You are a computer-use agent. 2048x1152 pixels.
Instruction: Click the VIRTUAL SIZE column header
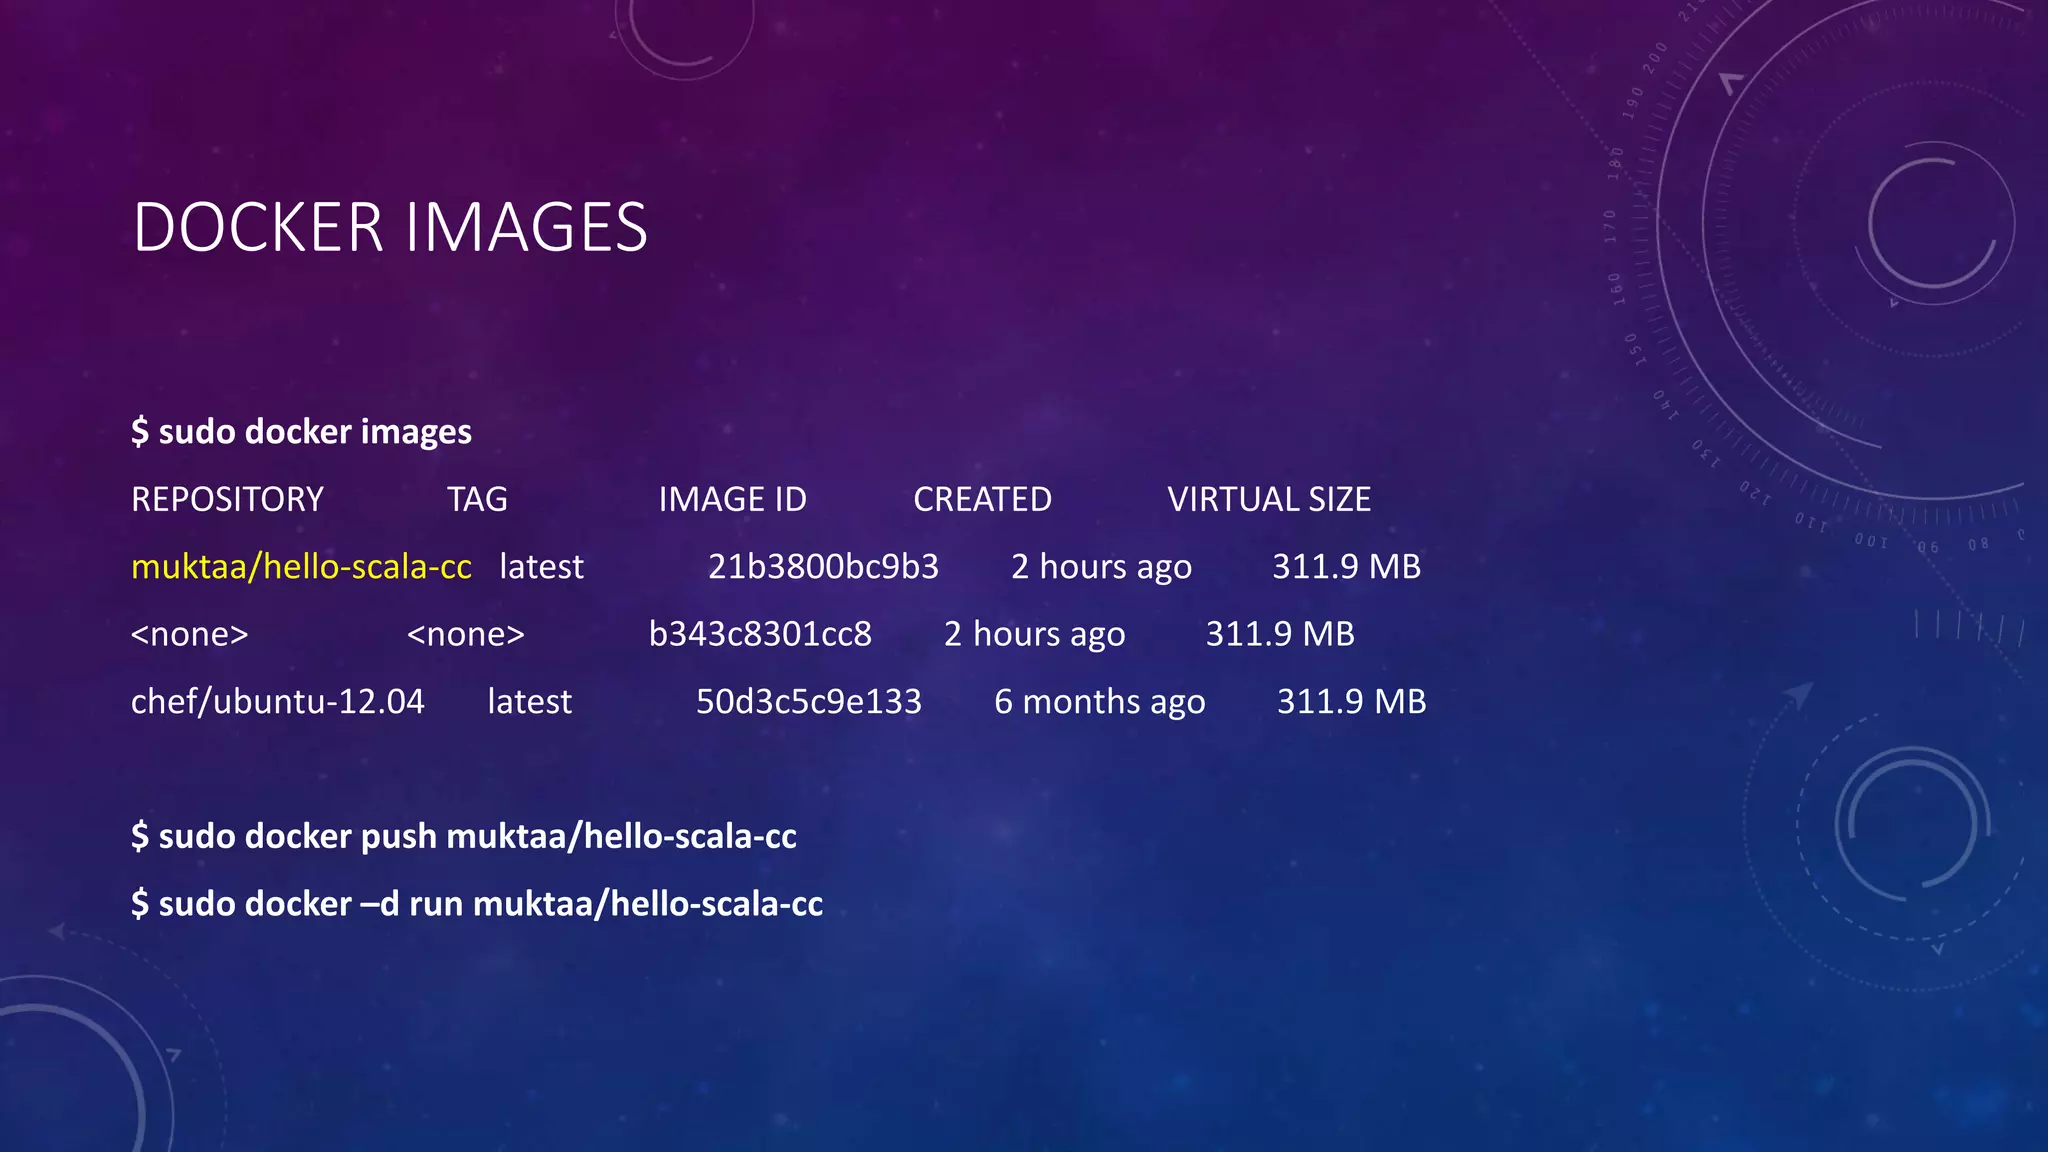pos(1269,499)
